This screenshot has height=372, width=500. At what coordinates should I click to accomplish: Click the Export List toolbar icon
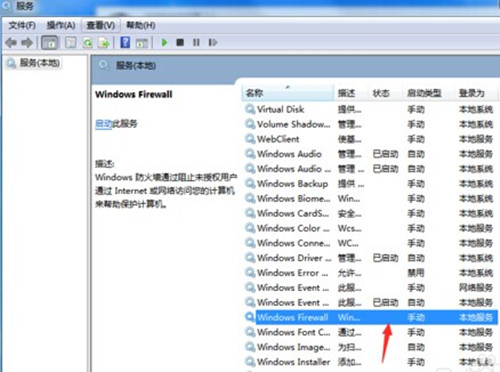pos(104,43)
